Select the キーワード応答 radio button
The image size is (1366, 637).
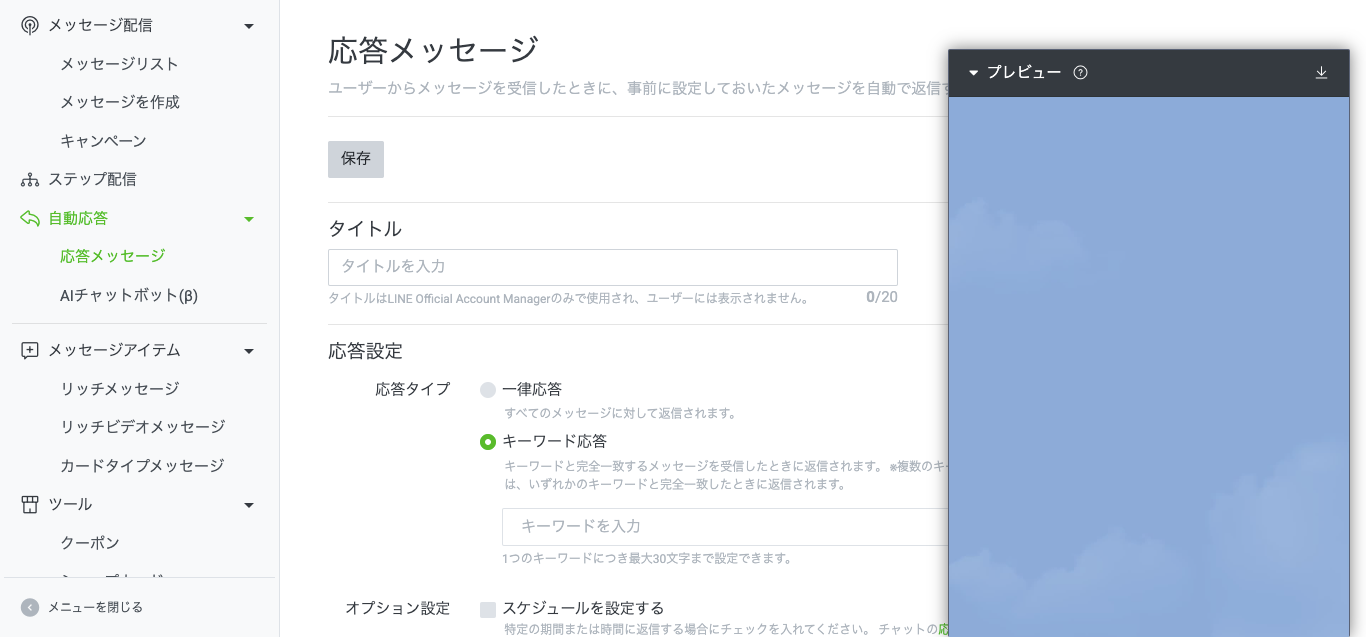488,442
